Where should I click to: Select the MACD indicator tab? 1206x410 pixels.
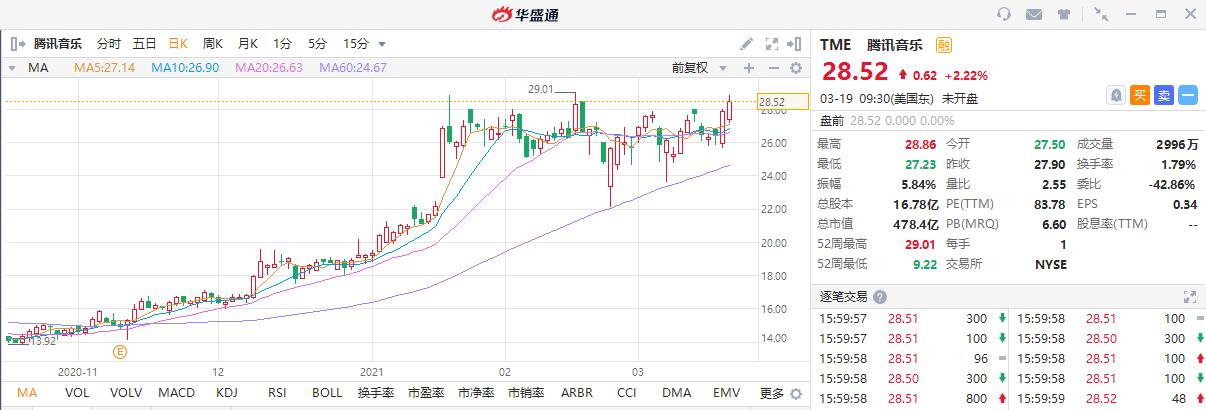[x=176, y=393]
